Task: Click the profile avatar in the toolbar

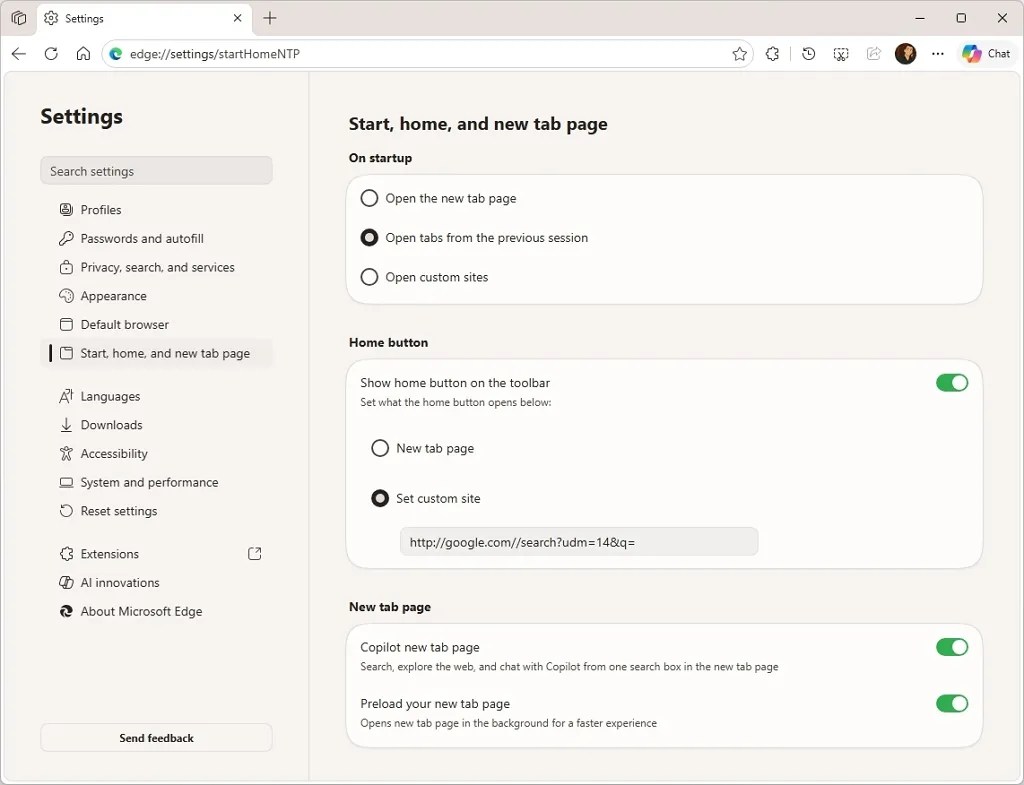Action: click(x=905, y=53)
